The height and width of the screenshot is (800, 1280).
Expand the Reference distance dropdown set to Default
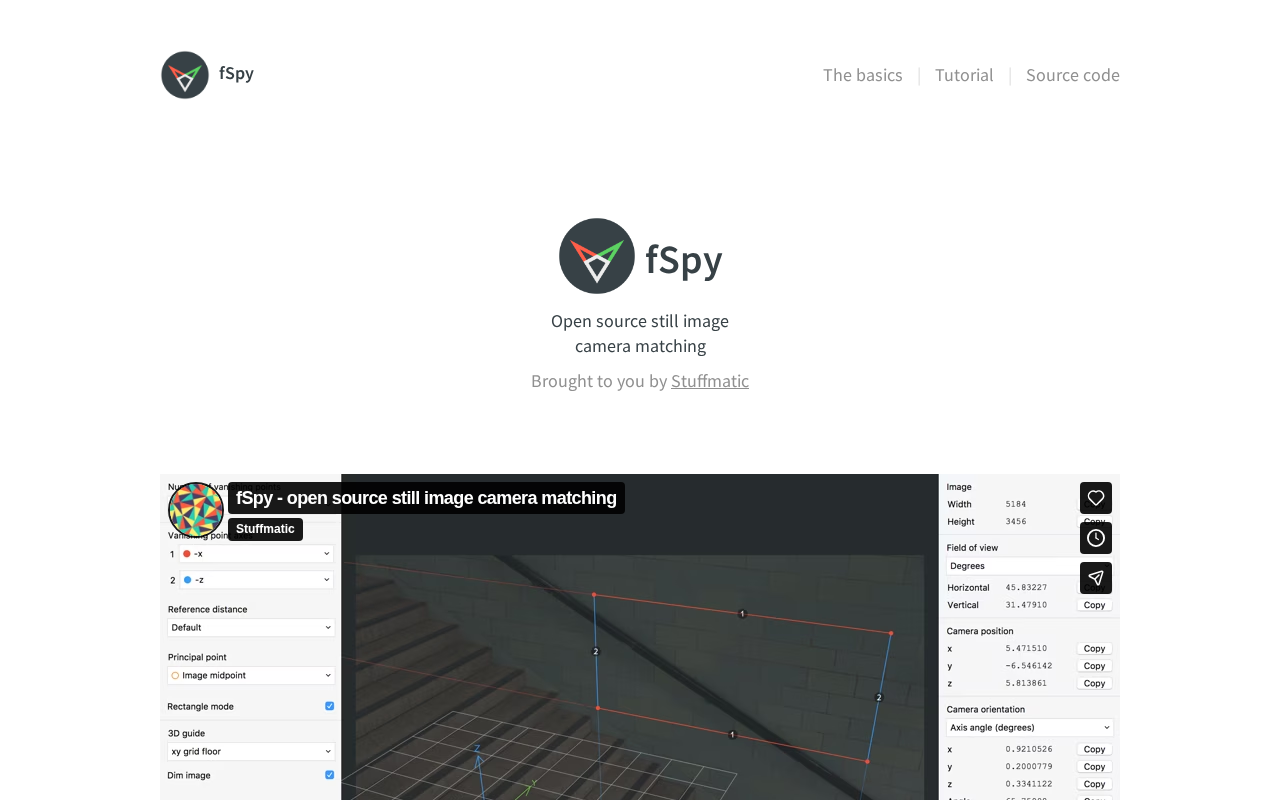(x=251, y=628)
